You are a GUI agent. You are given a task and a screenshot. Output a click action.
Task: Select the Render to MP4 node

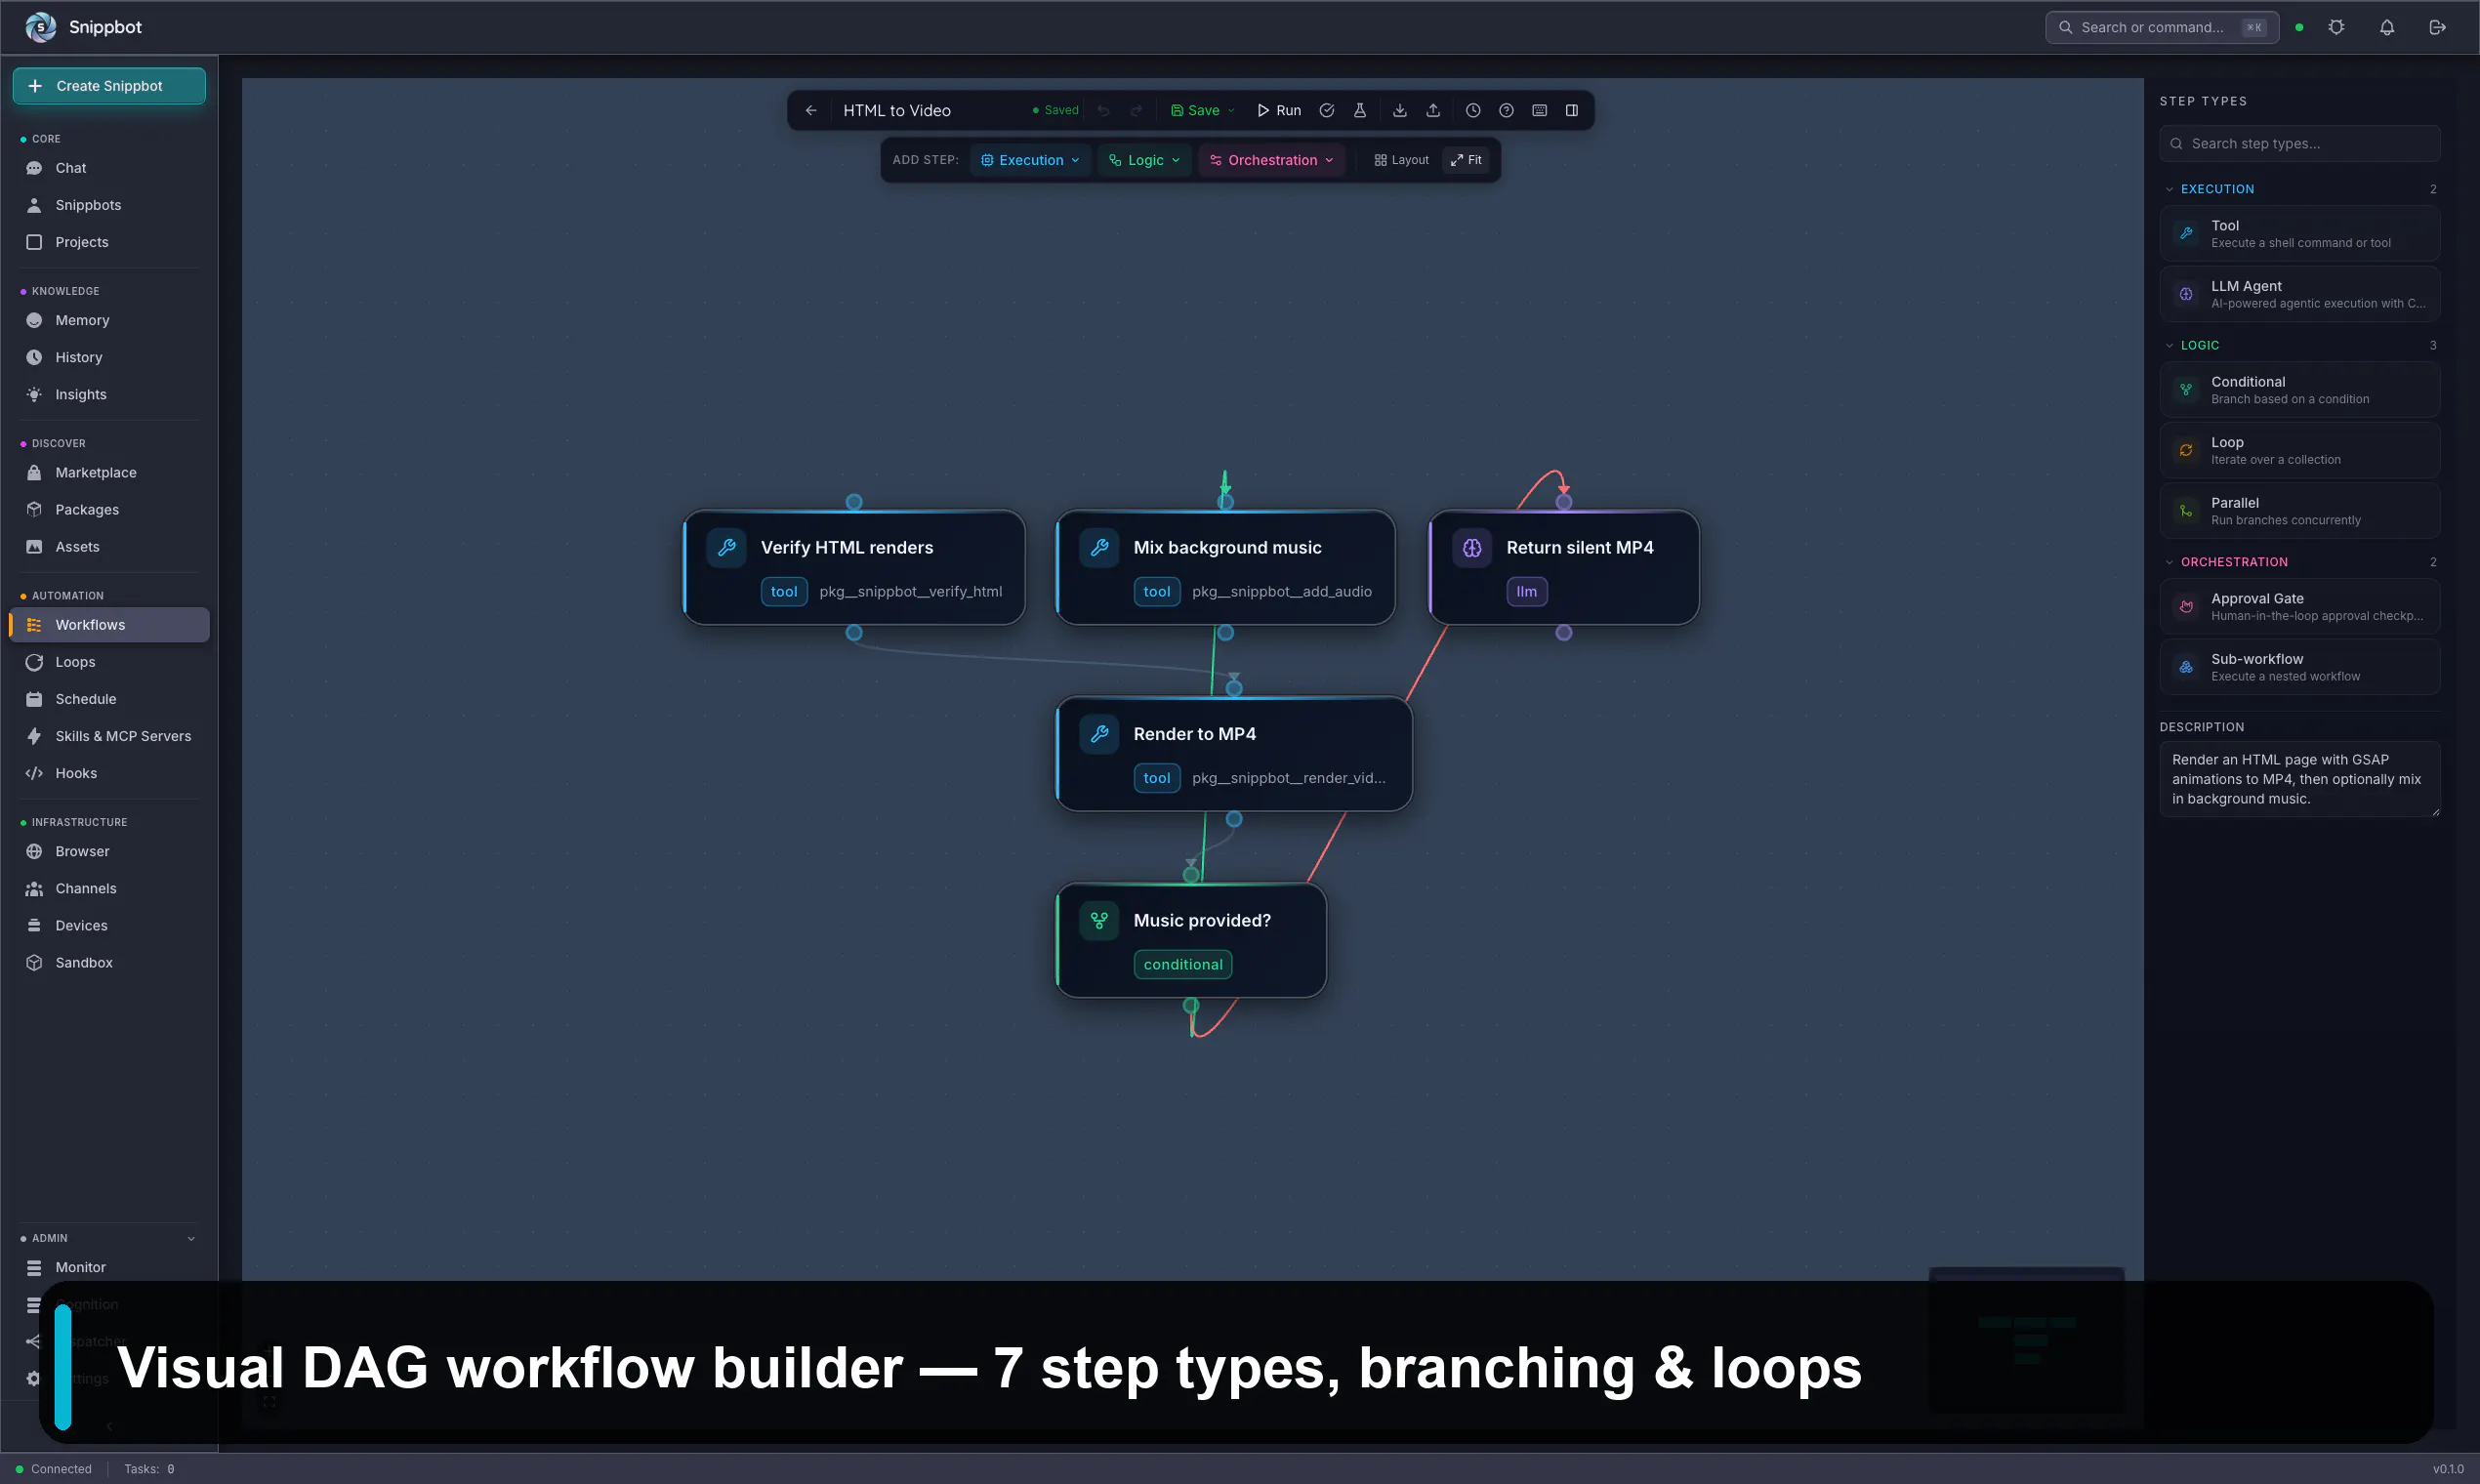click(1234, 754)
